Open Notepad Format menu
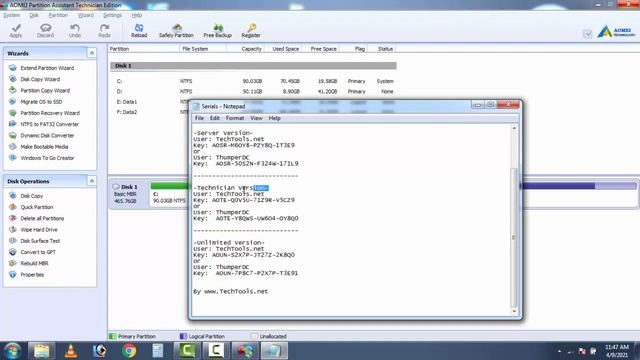This screenshot has width=640, height=360. coord(235,118)
